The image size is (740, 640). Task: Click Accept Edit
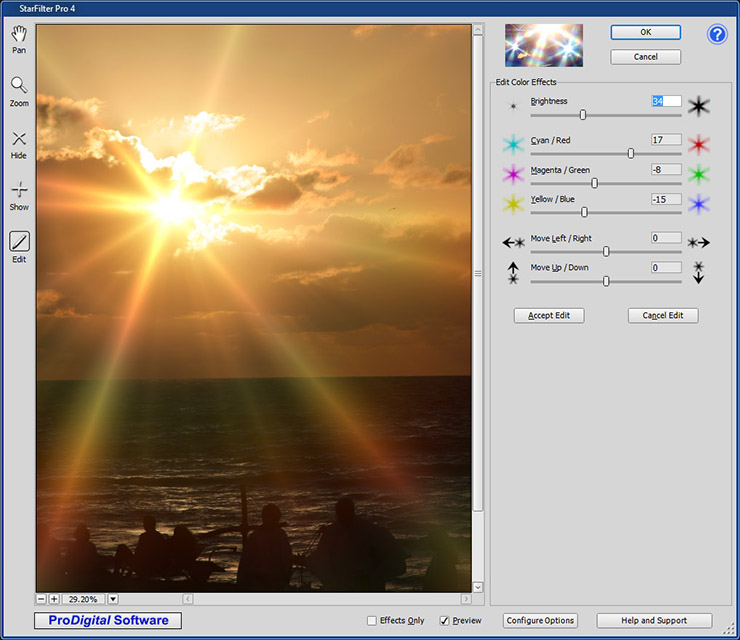549,315
